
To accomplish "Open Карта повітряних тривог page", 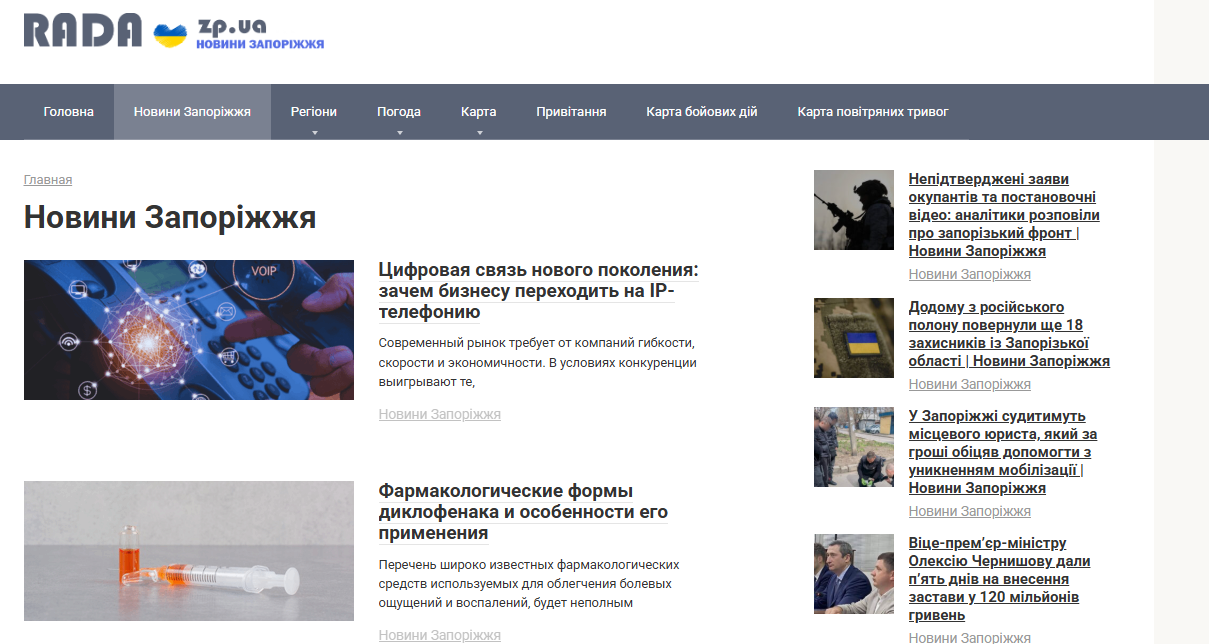I will pyautogui.click(x=873, y=112).
